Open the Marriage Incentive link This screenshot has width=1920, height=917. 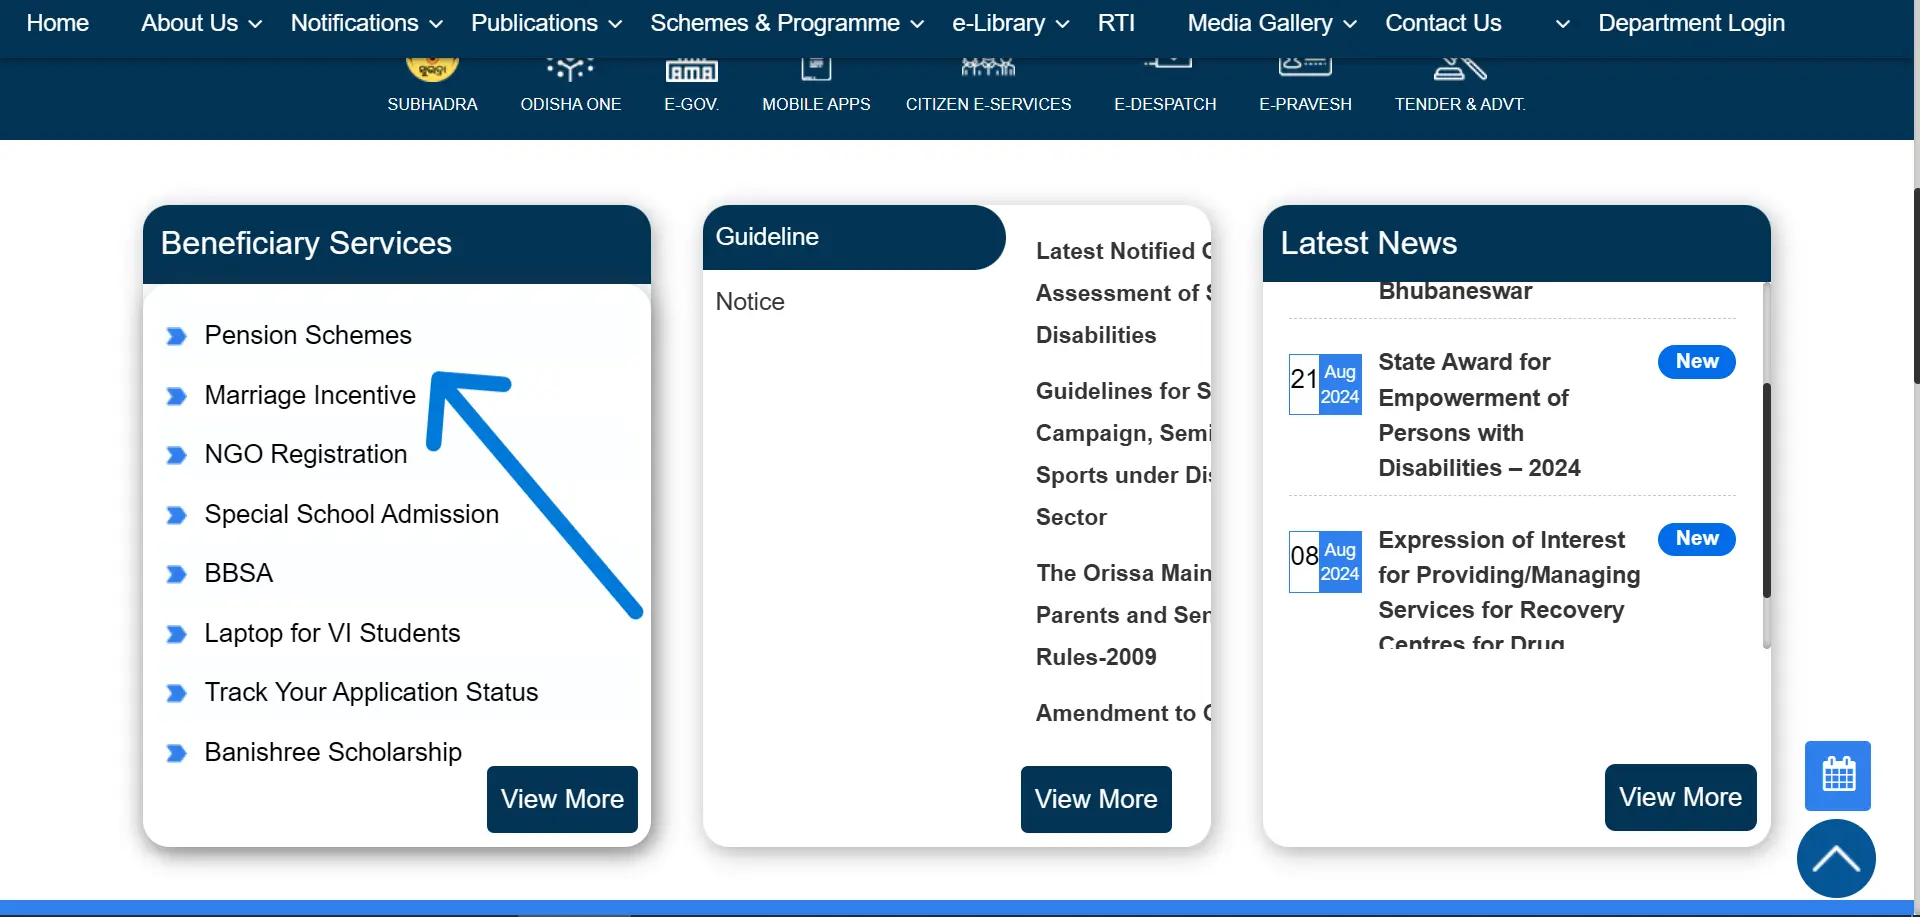[310, 395]
